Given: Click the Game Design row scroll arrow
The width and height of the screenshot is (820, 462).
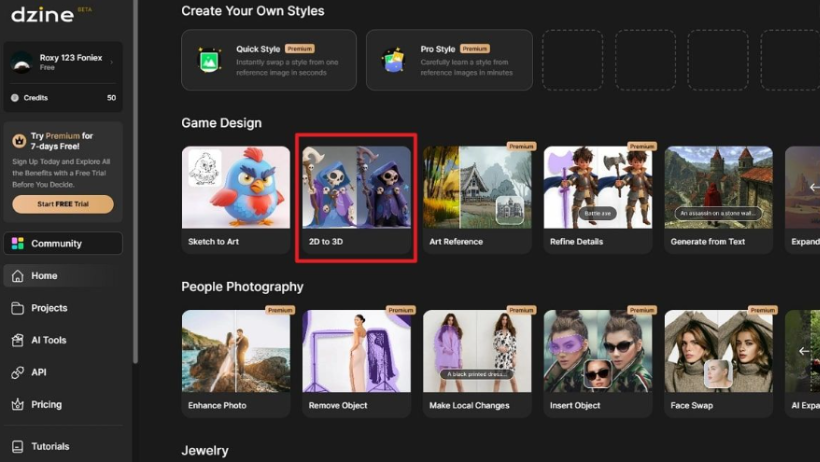Looking at the screenshot, I should [814, 187].
